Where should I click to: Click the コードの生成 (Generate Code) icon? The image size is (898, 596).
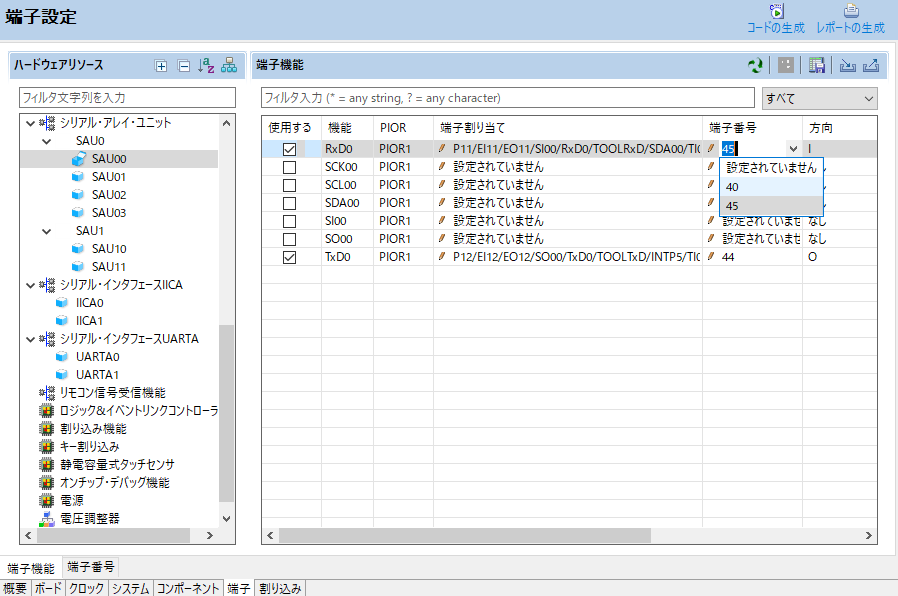[x=776, y=12]
